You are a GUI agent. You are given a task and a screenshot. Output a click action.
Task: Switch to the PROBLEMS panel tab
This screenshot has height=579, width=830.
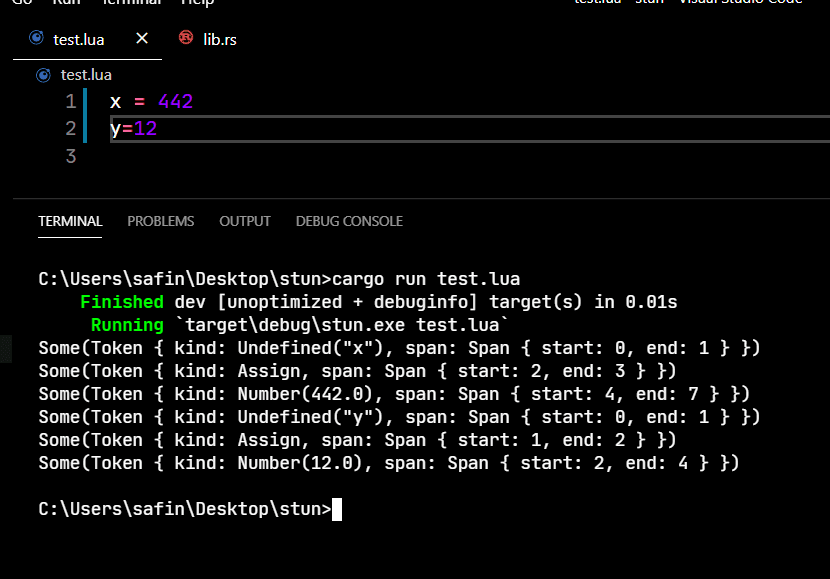click(160, 221)
